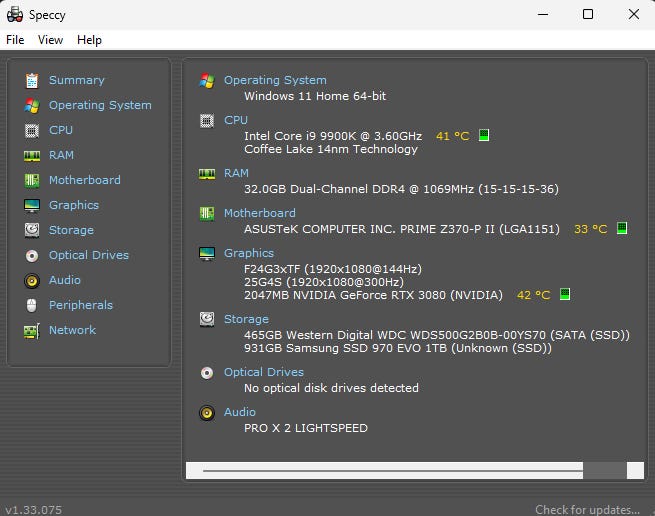Click the Samsung SSD 970 EVO 1TB line

coord(398,348)
